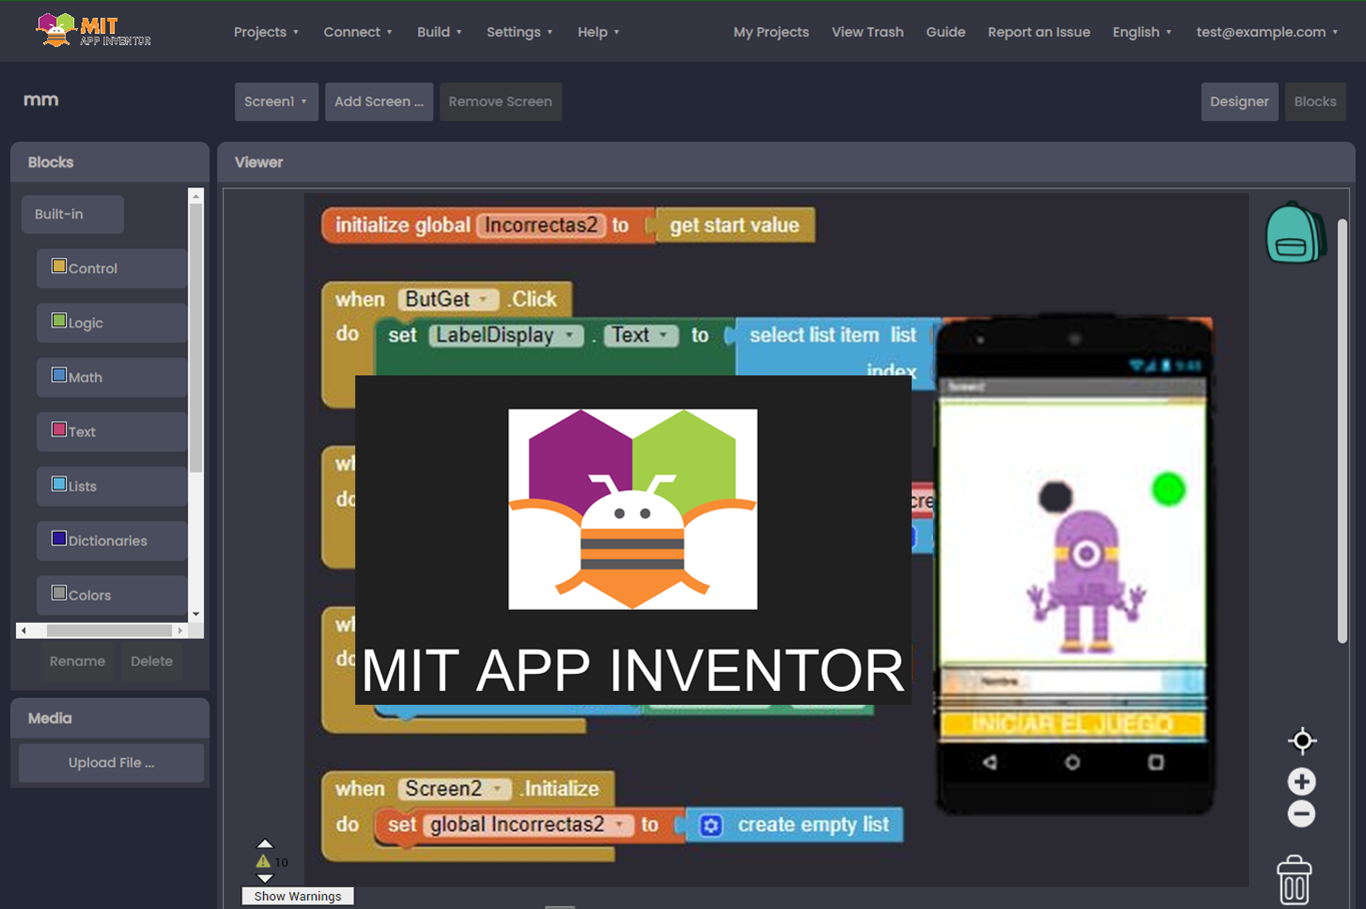Click the center workspace crosshair icon
The image size is (1366, 909).
point(1302,741)
